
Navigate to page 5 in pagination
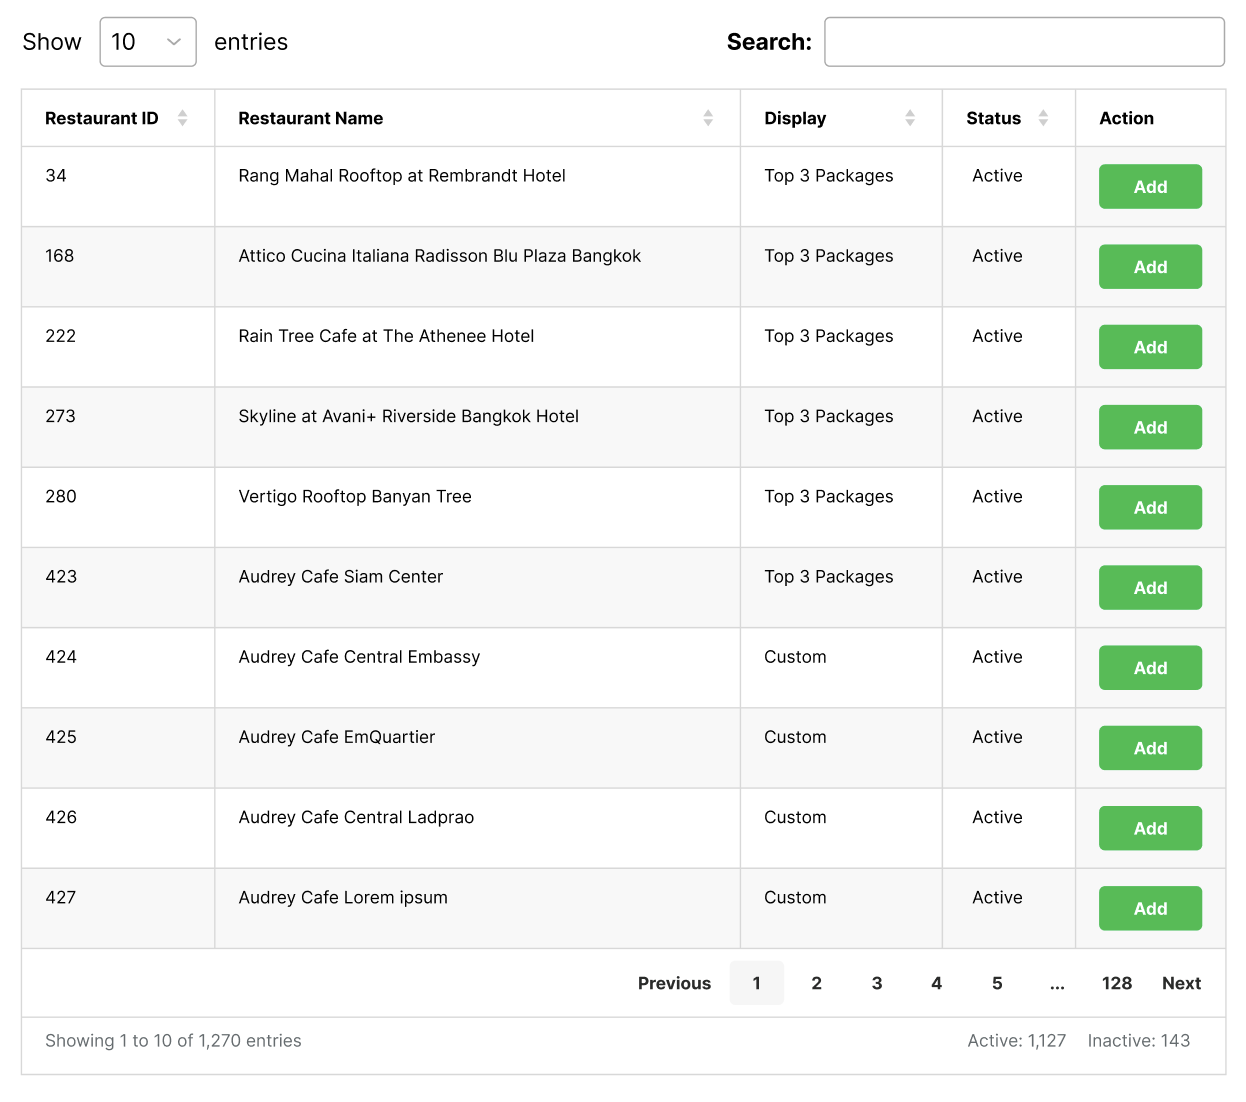[x=996, y=983]
